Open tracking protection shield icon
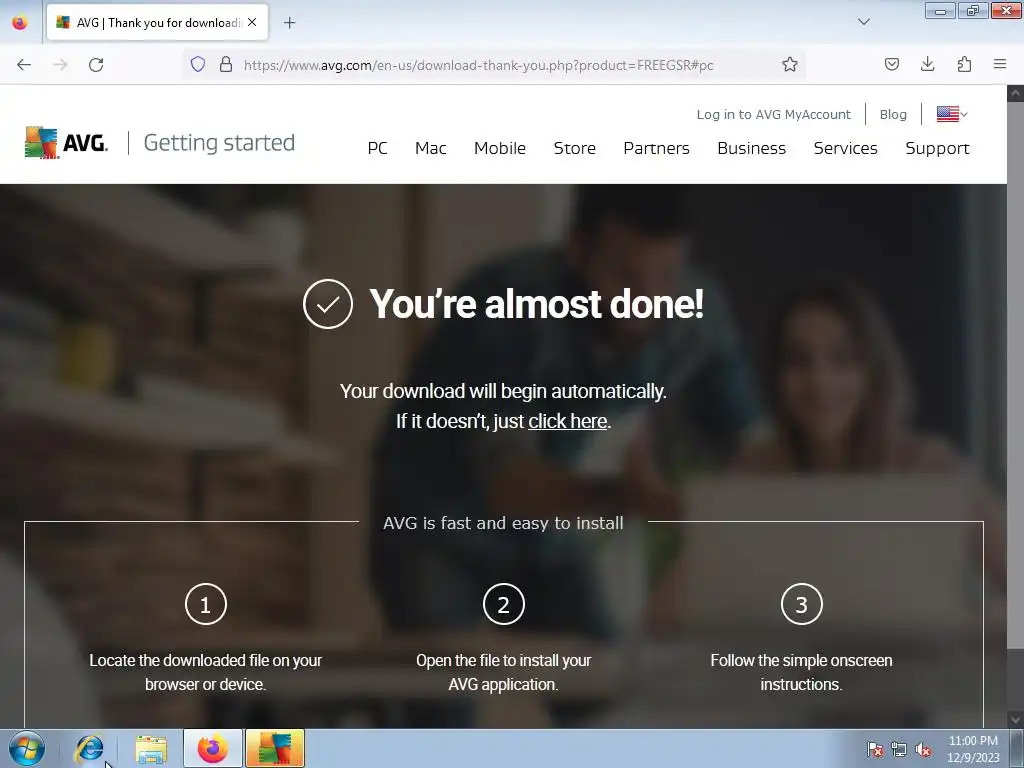The image size is (1024, 768). tap(198, 64)
